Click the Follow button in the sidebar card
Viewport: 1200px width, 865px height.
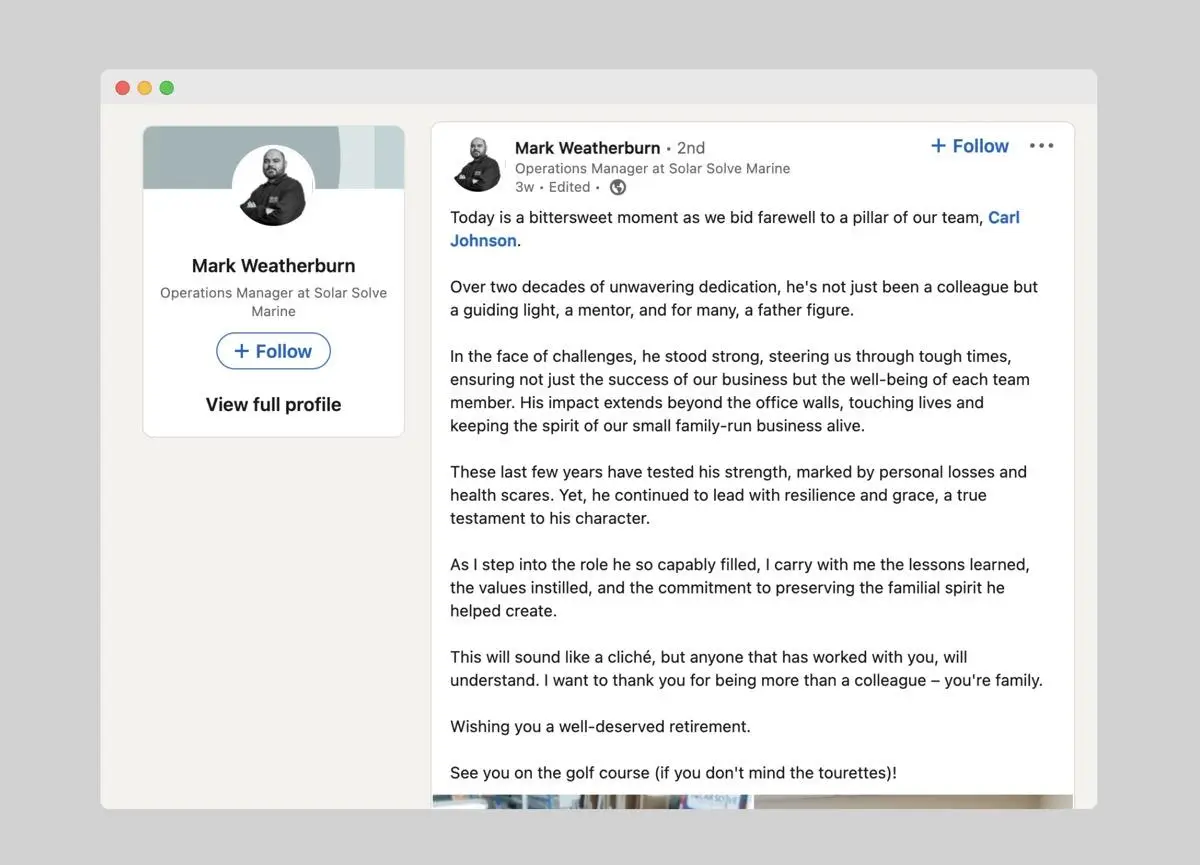273,351
